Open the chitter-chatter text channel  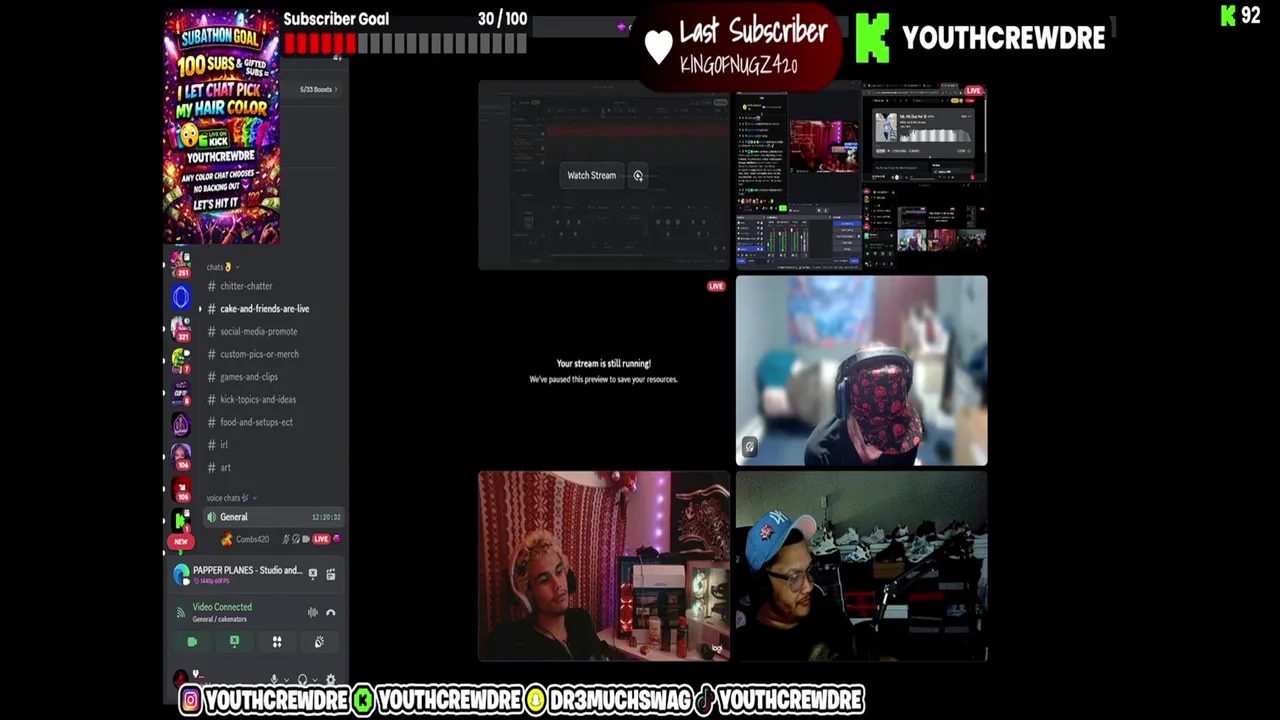click(x=246, y=286)
